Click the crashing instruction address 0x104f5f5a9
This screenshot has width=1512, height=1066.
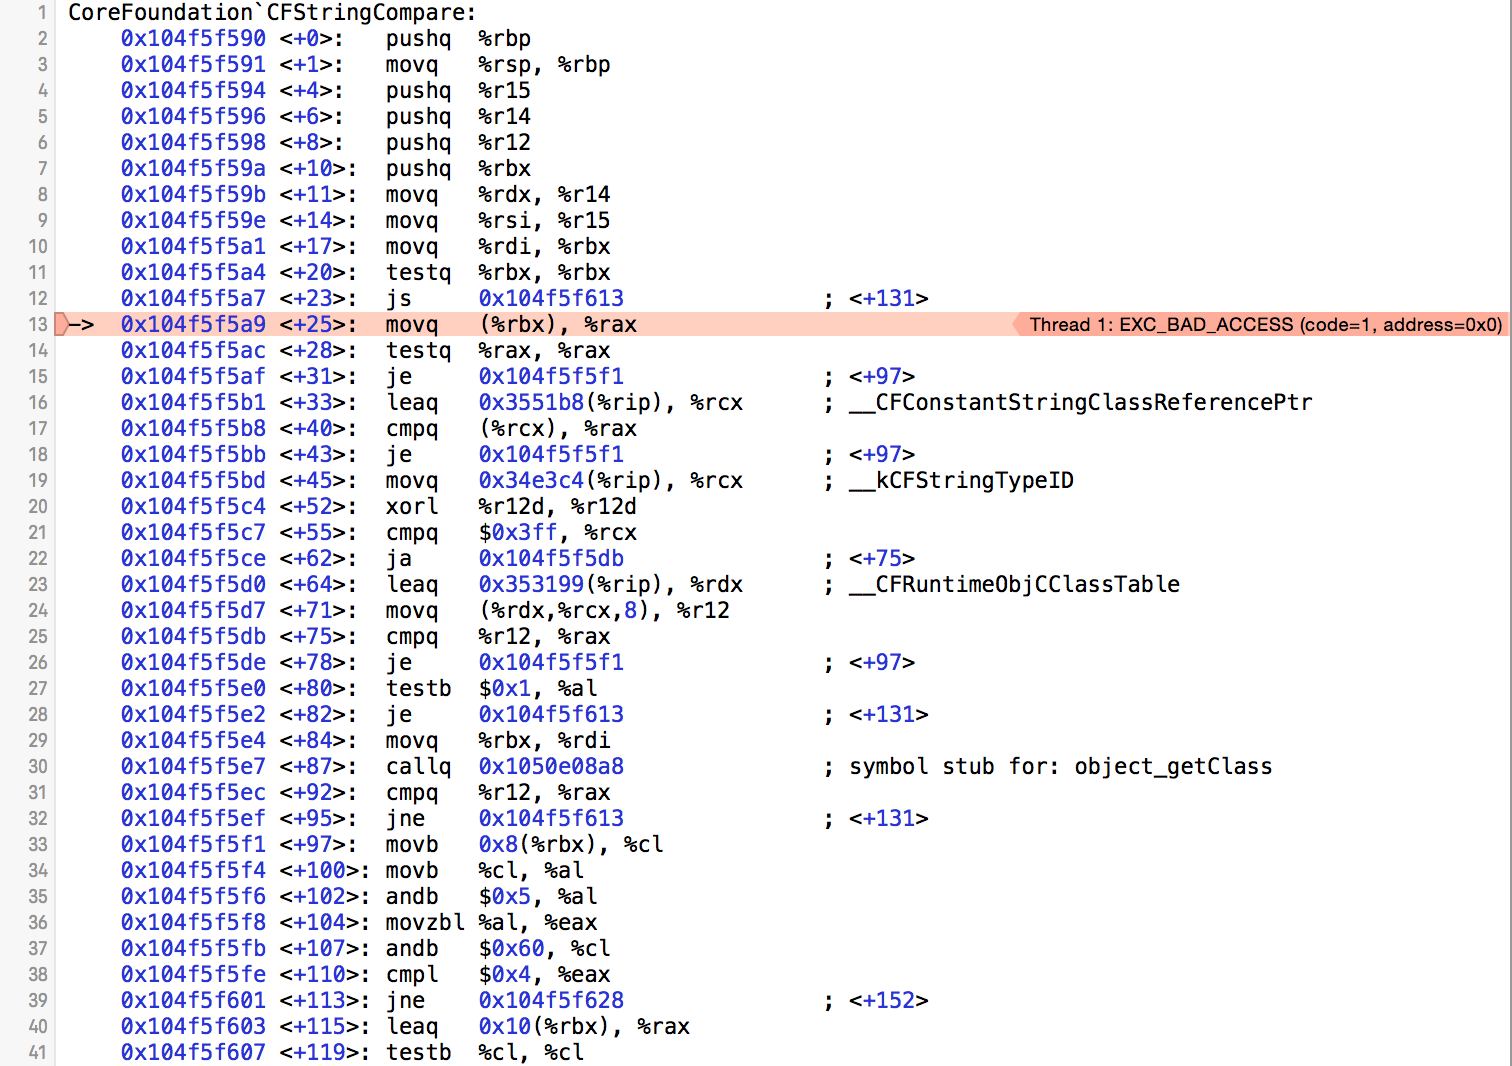193,324
